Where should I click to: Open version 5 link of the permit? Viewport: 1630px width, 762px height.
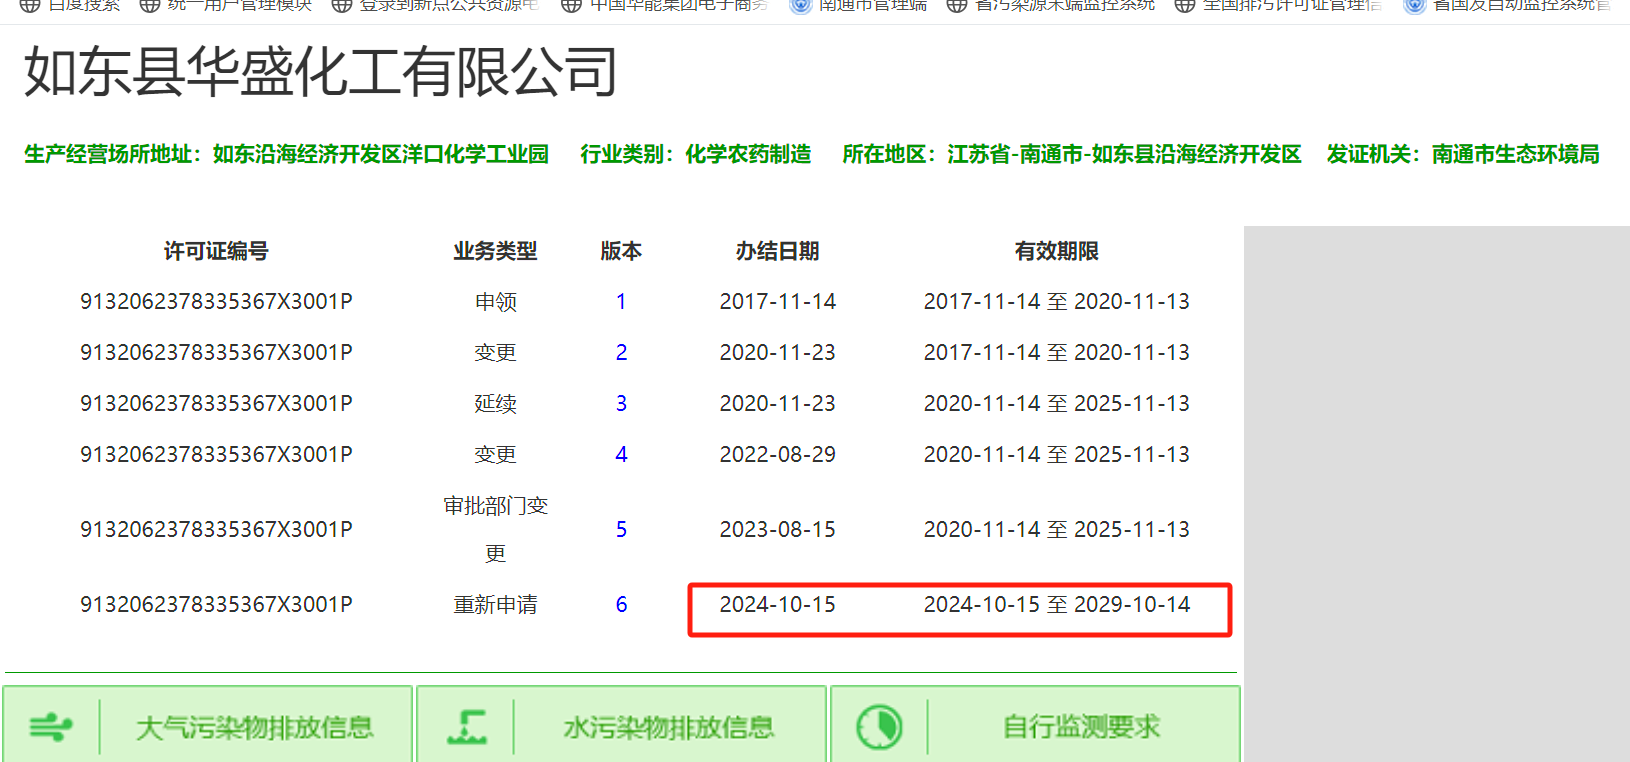pyautogui.click(x=621, y=530)
